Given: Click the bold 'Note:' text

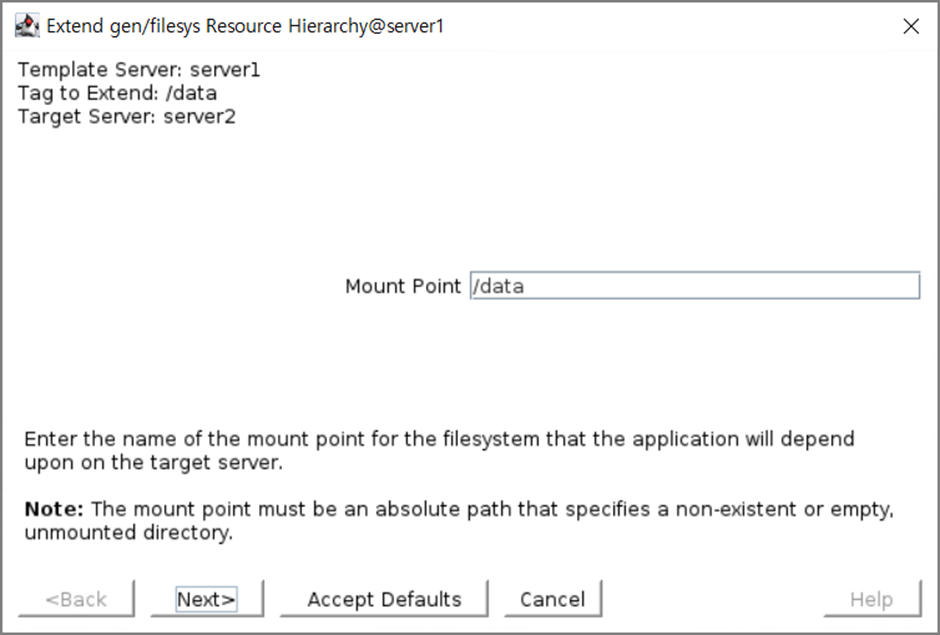Looking at the screenshot, I should coord(54,509).
